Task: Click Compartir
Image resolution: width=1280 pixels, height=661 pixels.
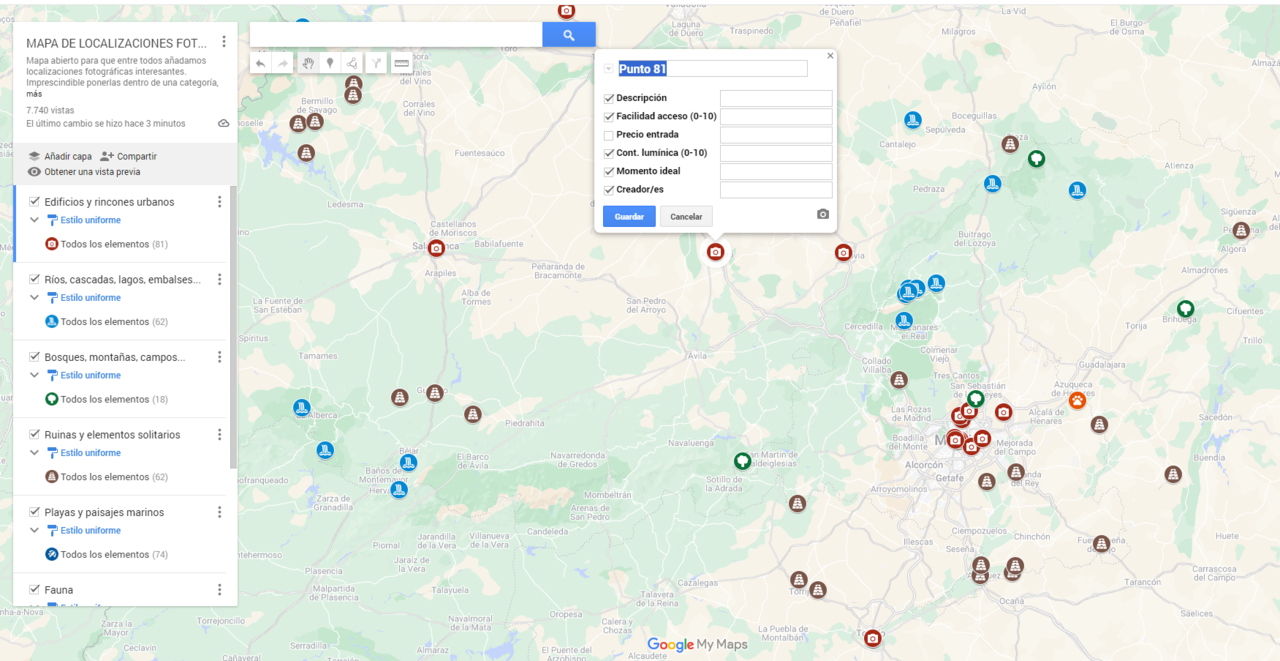Action: [129, 157]
